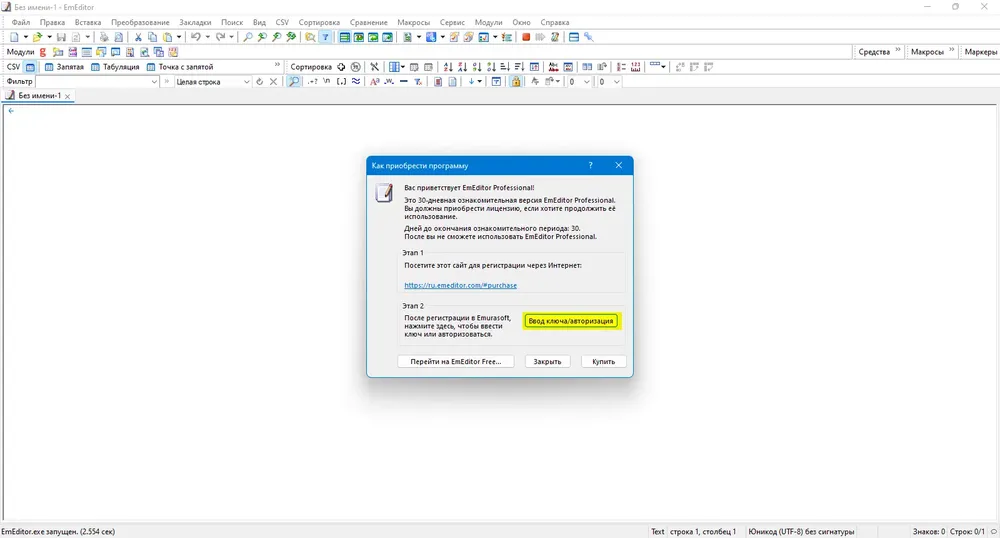Click the question mark help icon in dialog

coord(591,165)
